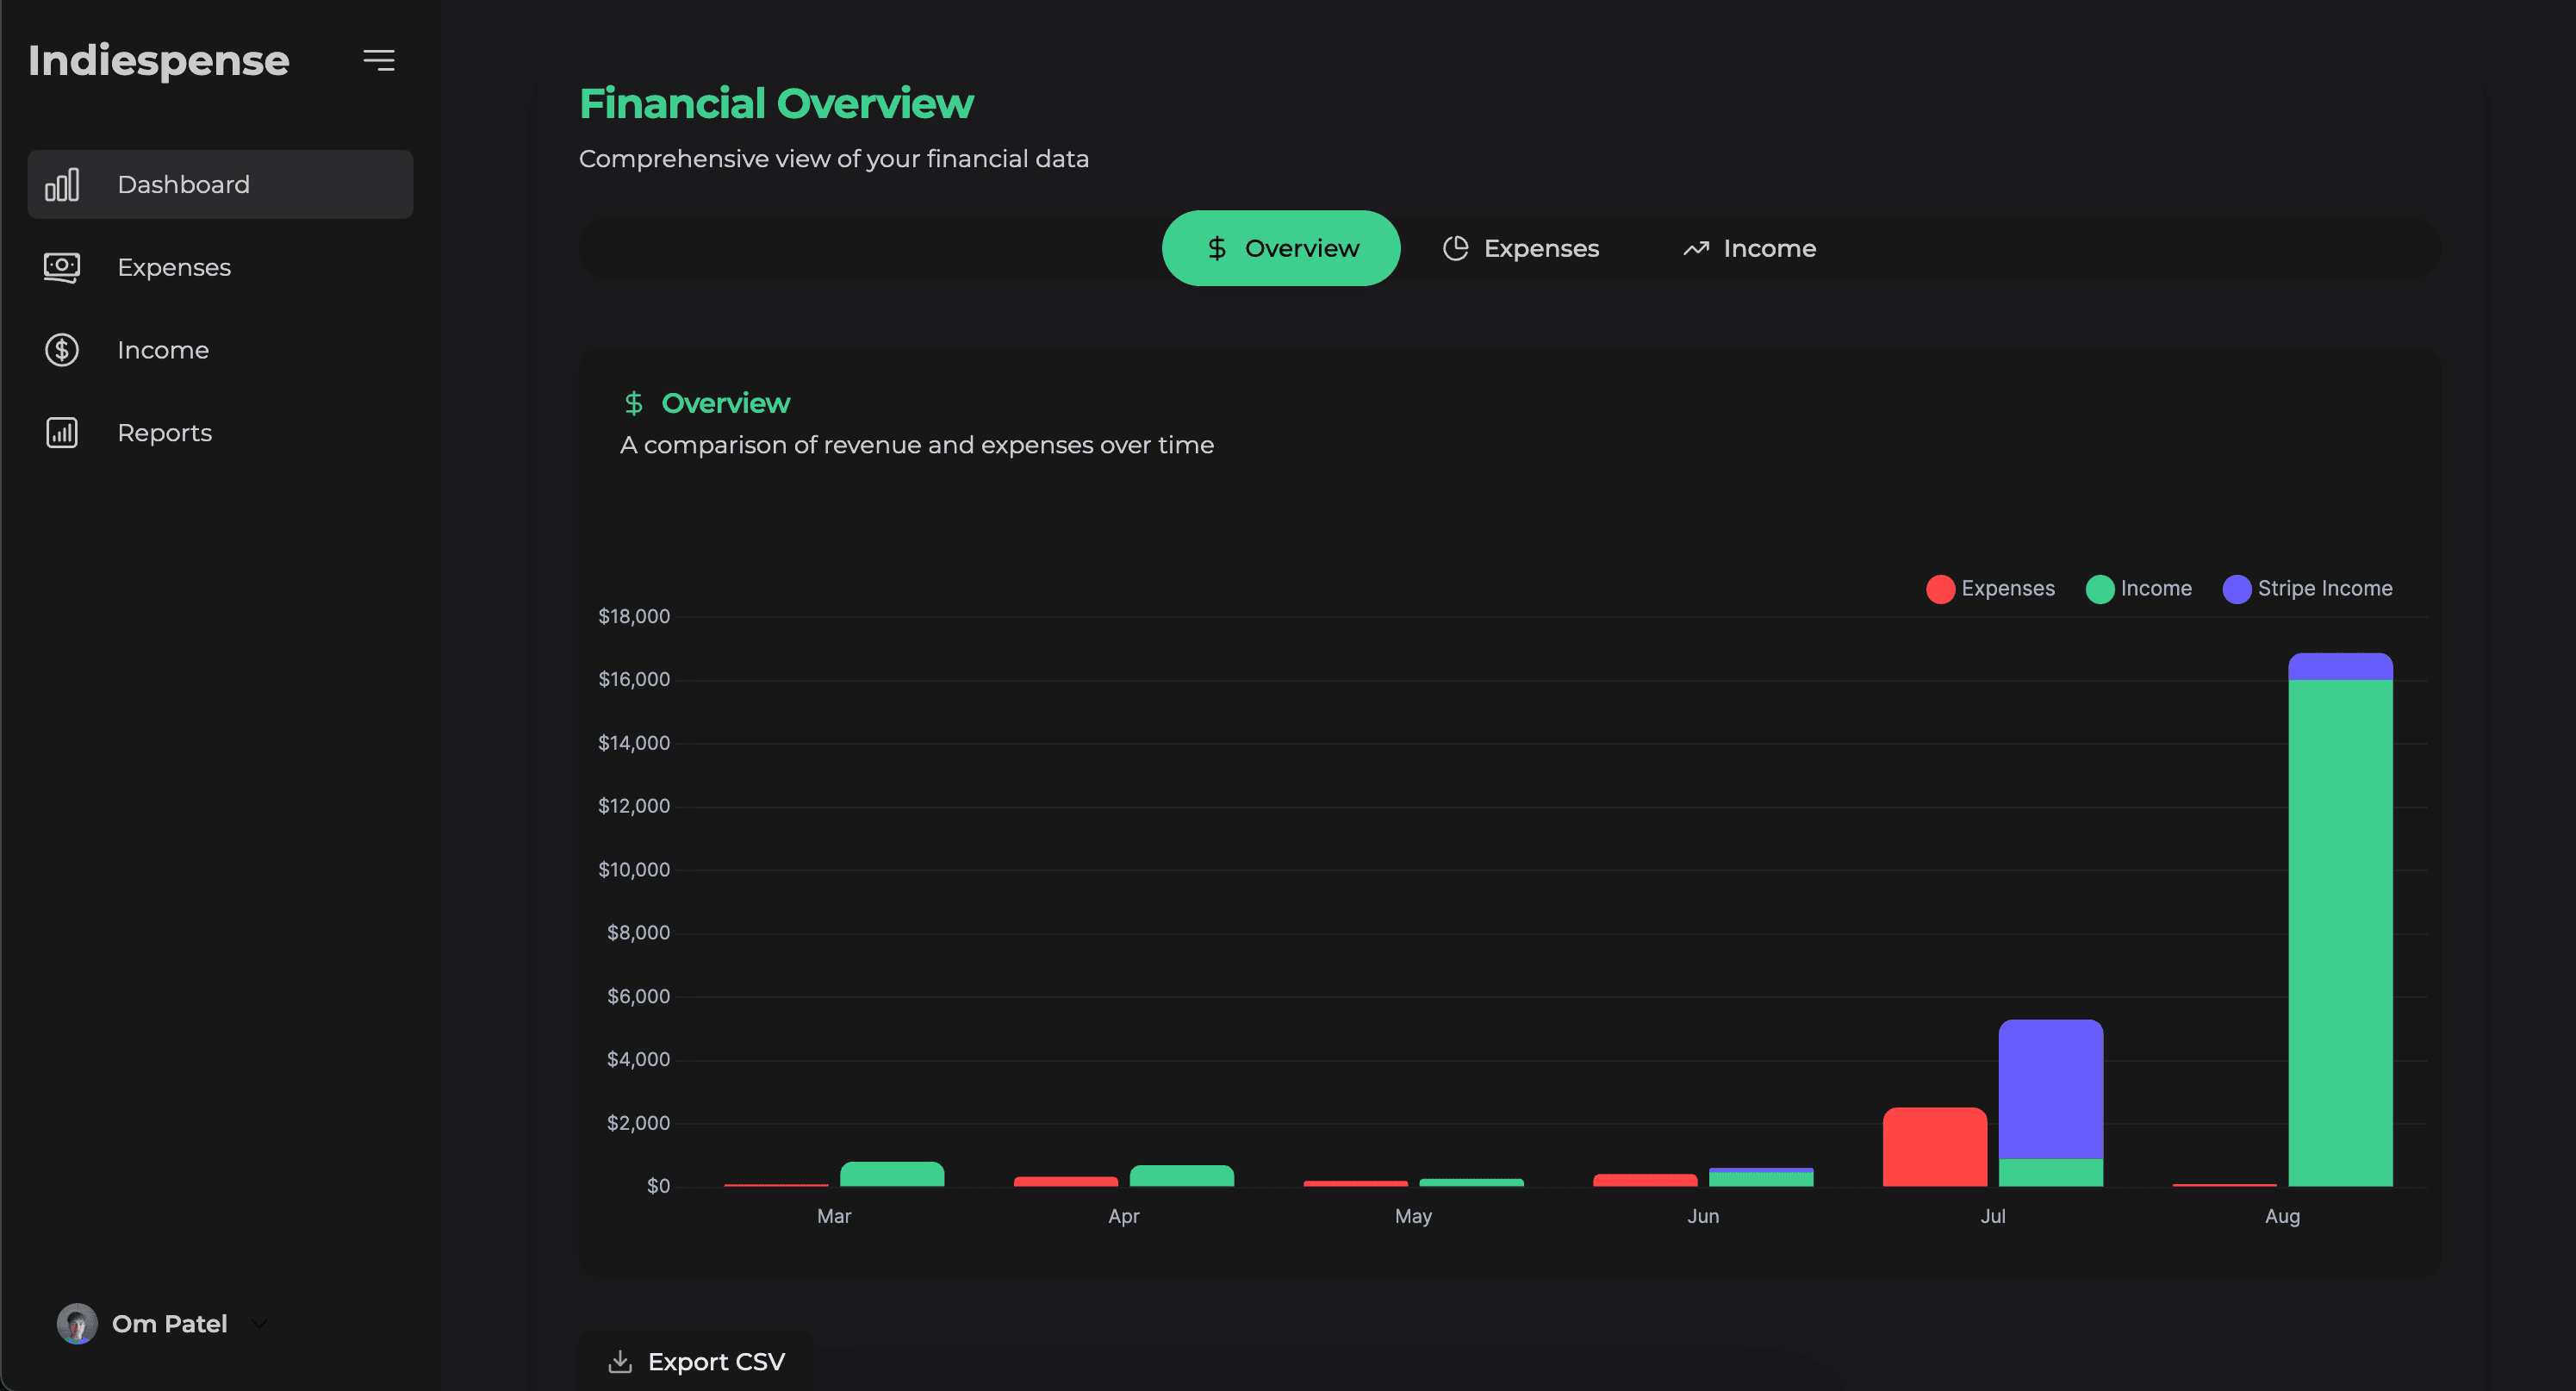Click the Expenses cash icon in sidebar
This screenshot has height=1391, width=2576.
62,267
